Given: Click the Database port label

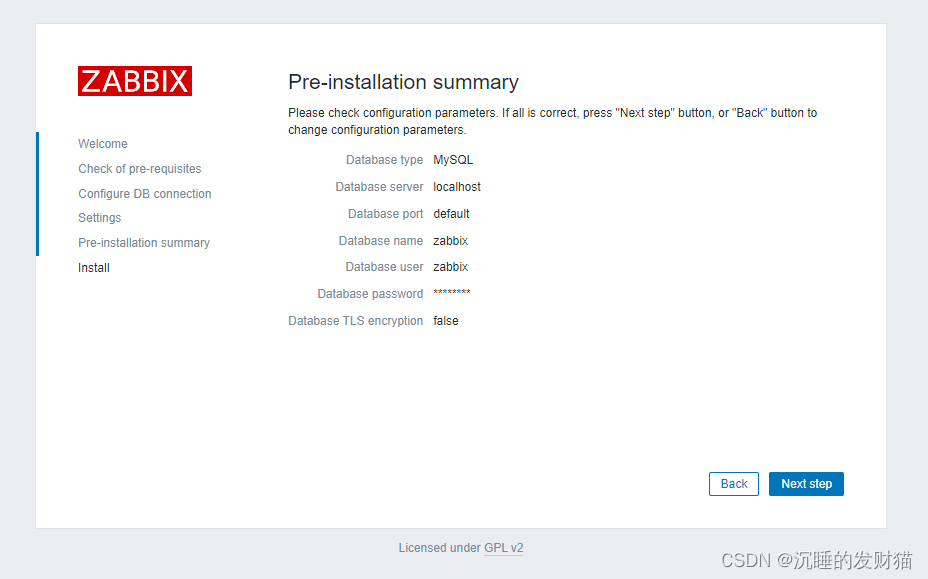Looking at the screenshot, I should 386,214.
